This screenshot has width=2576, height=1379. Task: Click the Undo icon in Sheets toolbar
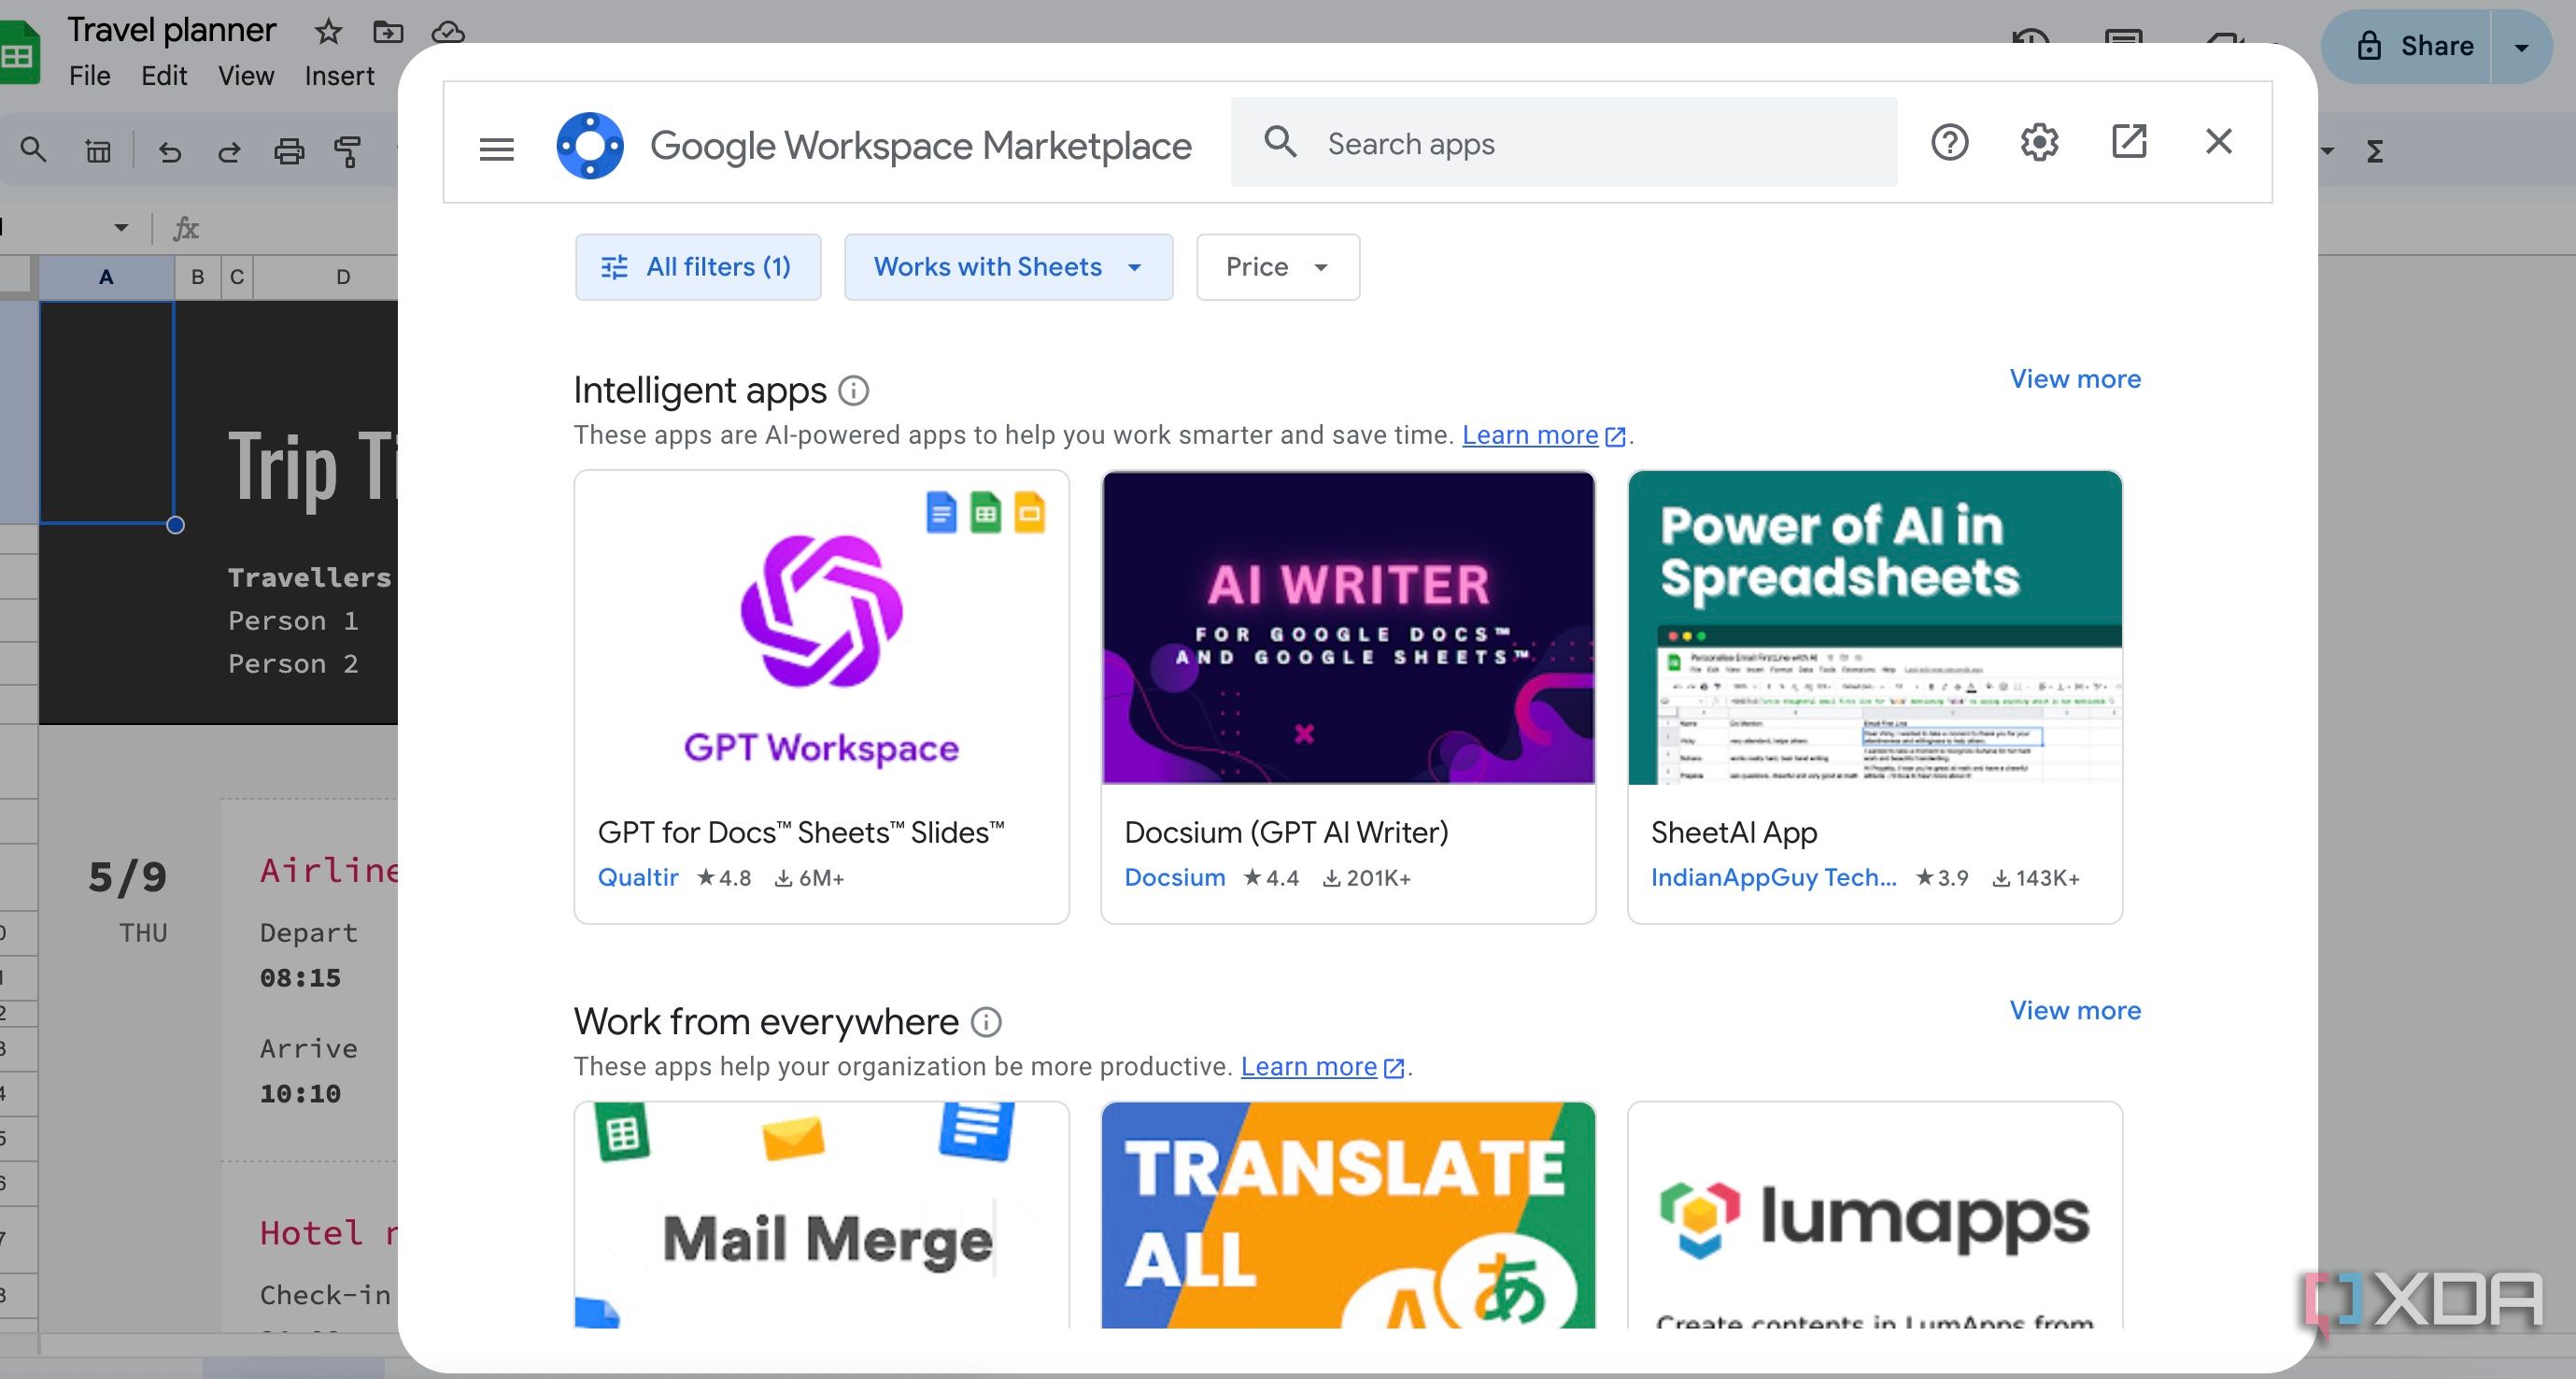click(170, 151)
